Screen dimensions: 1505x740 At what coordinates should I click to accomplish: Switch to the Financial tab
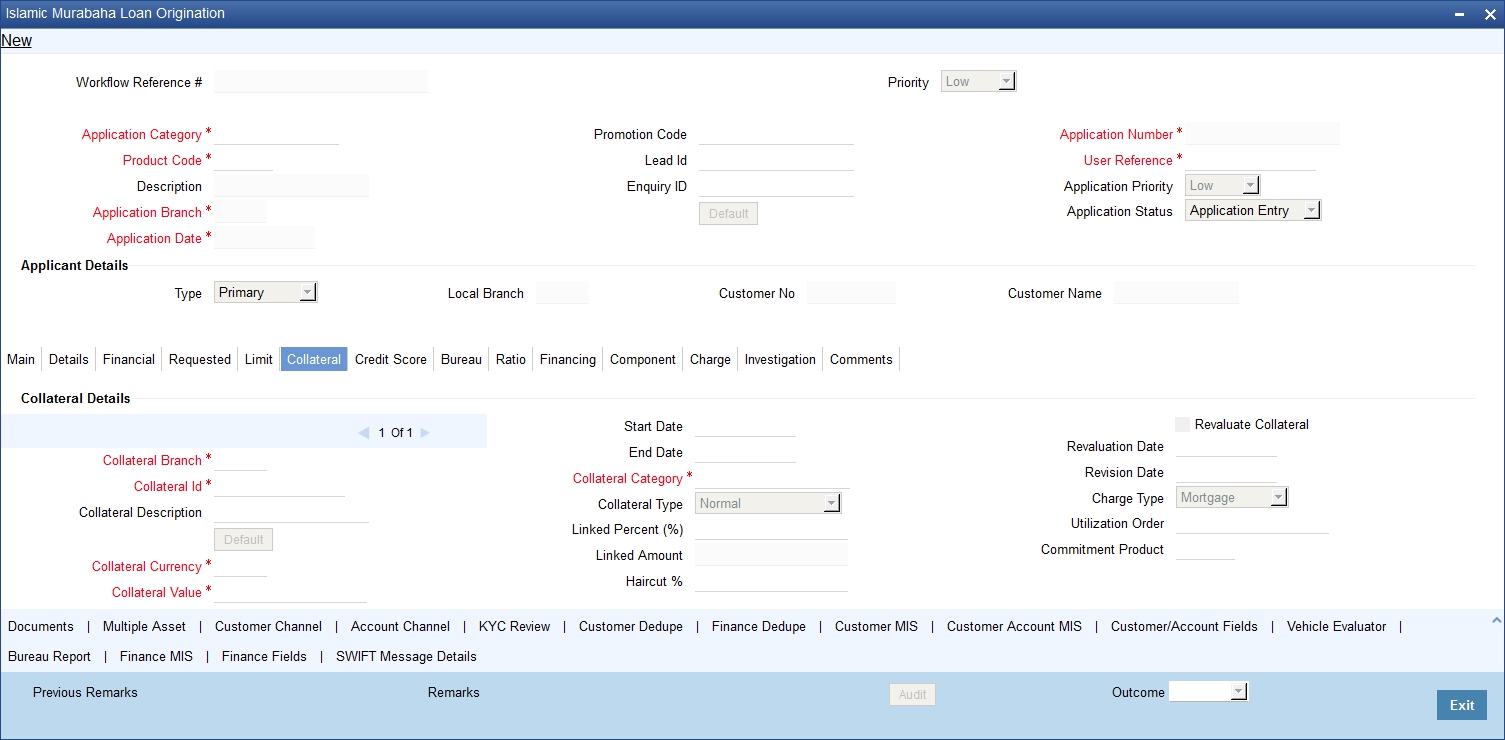point(129,359)
